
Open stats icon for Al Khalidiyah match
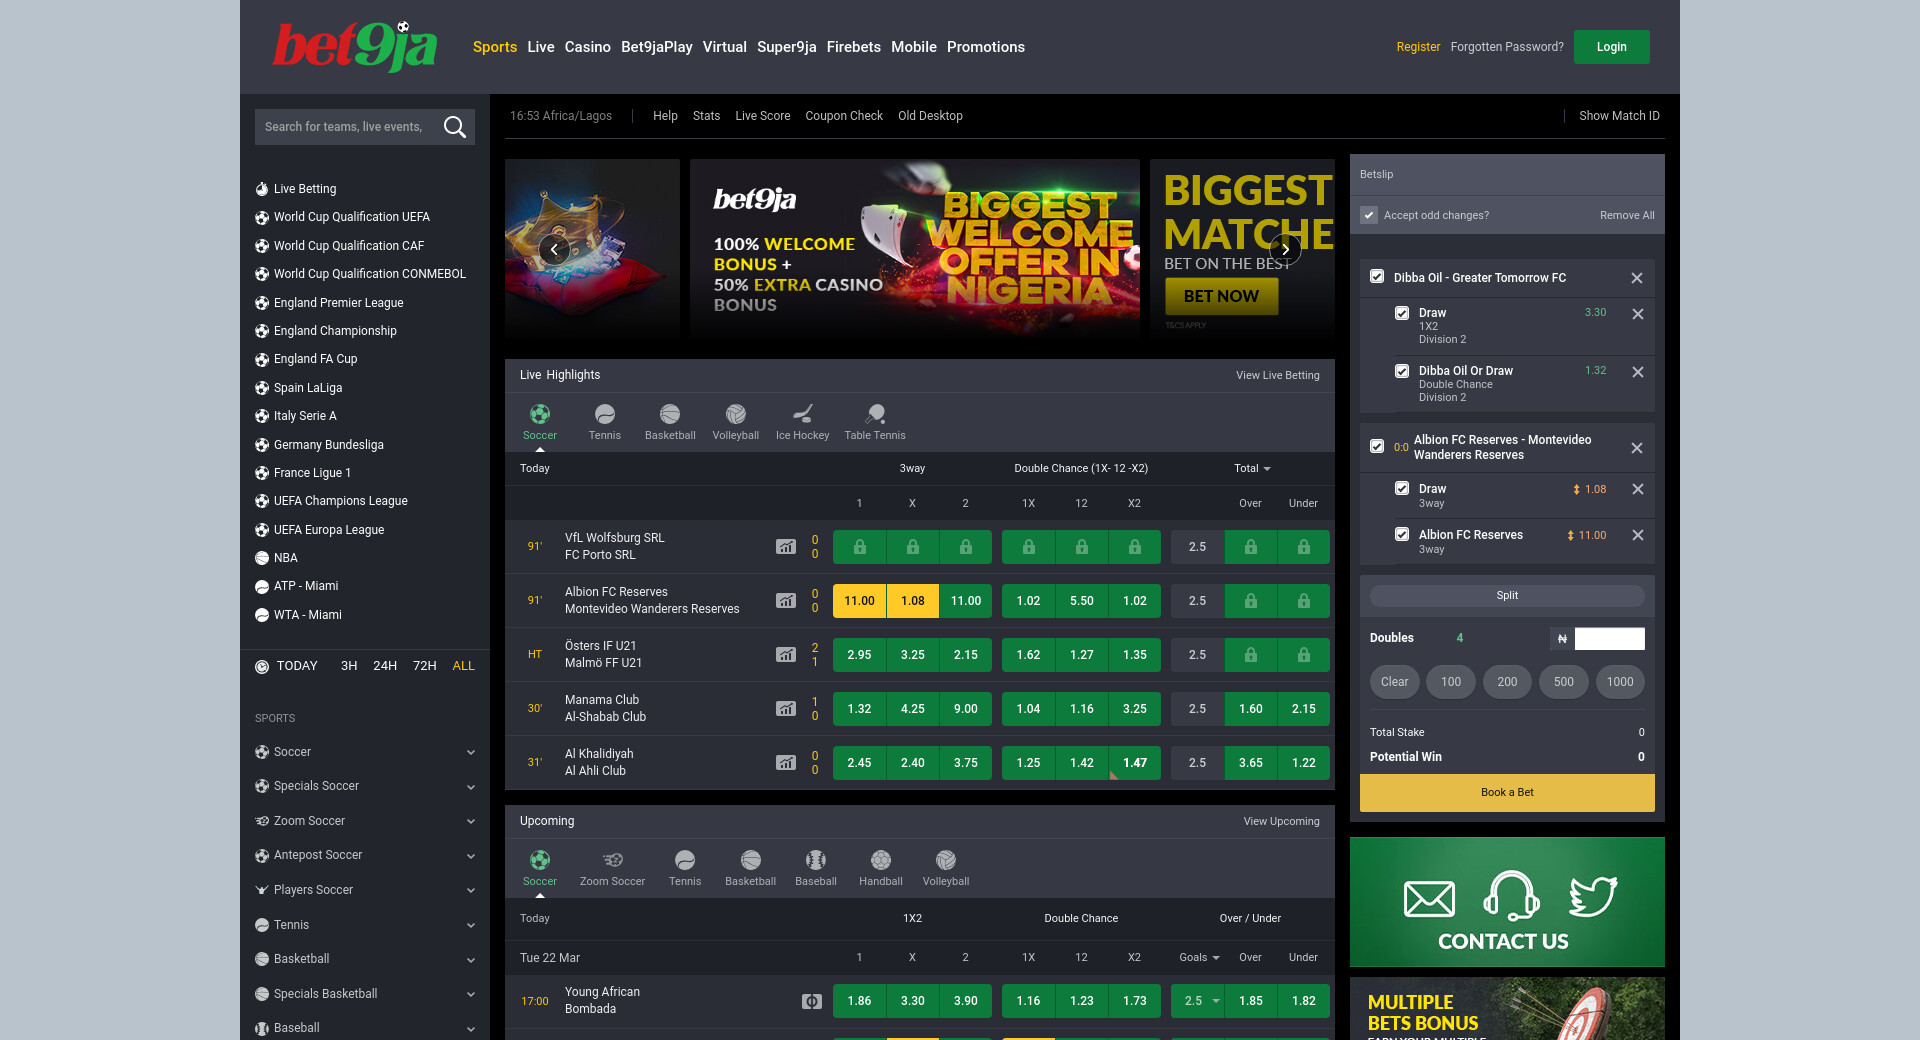click(x=786, y=763)
